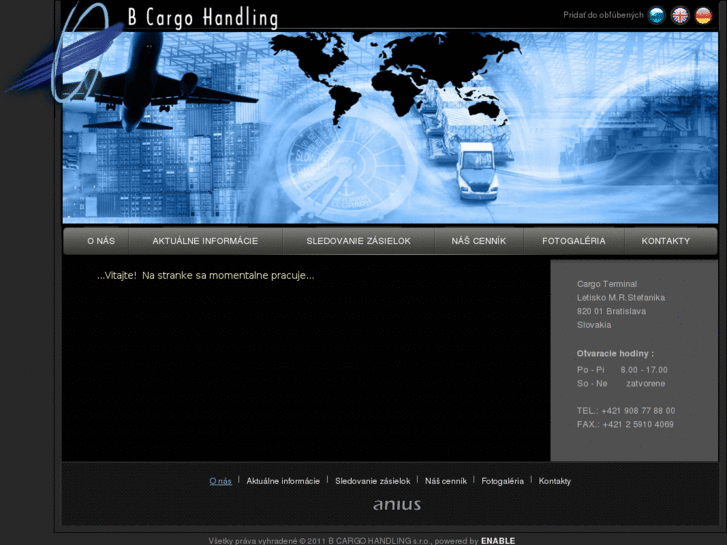This screenshot has width=727, height=545.
Task: Click the TEL. +421 908 number
Action: (626, 411)
